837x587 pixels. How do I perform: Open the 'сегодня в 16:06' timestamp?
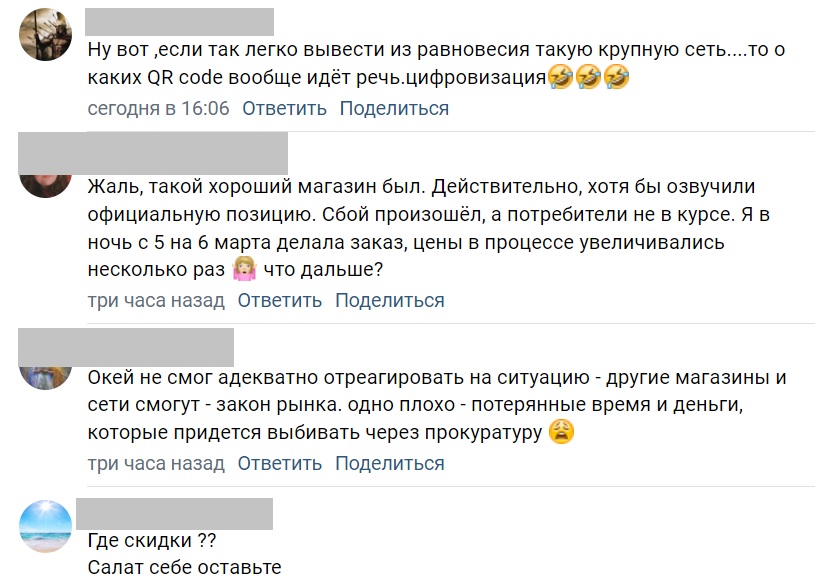[158, 108]
